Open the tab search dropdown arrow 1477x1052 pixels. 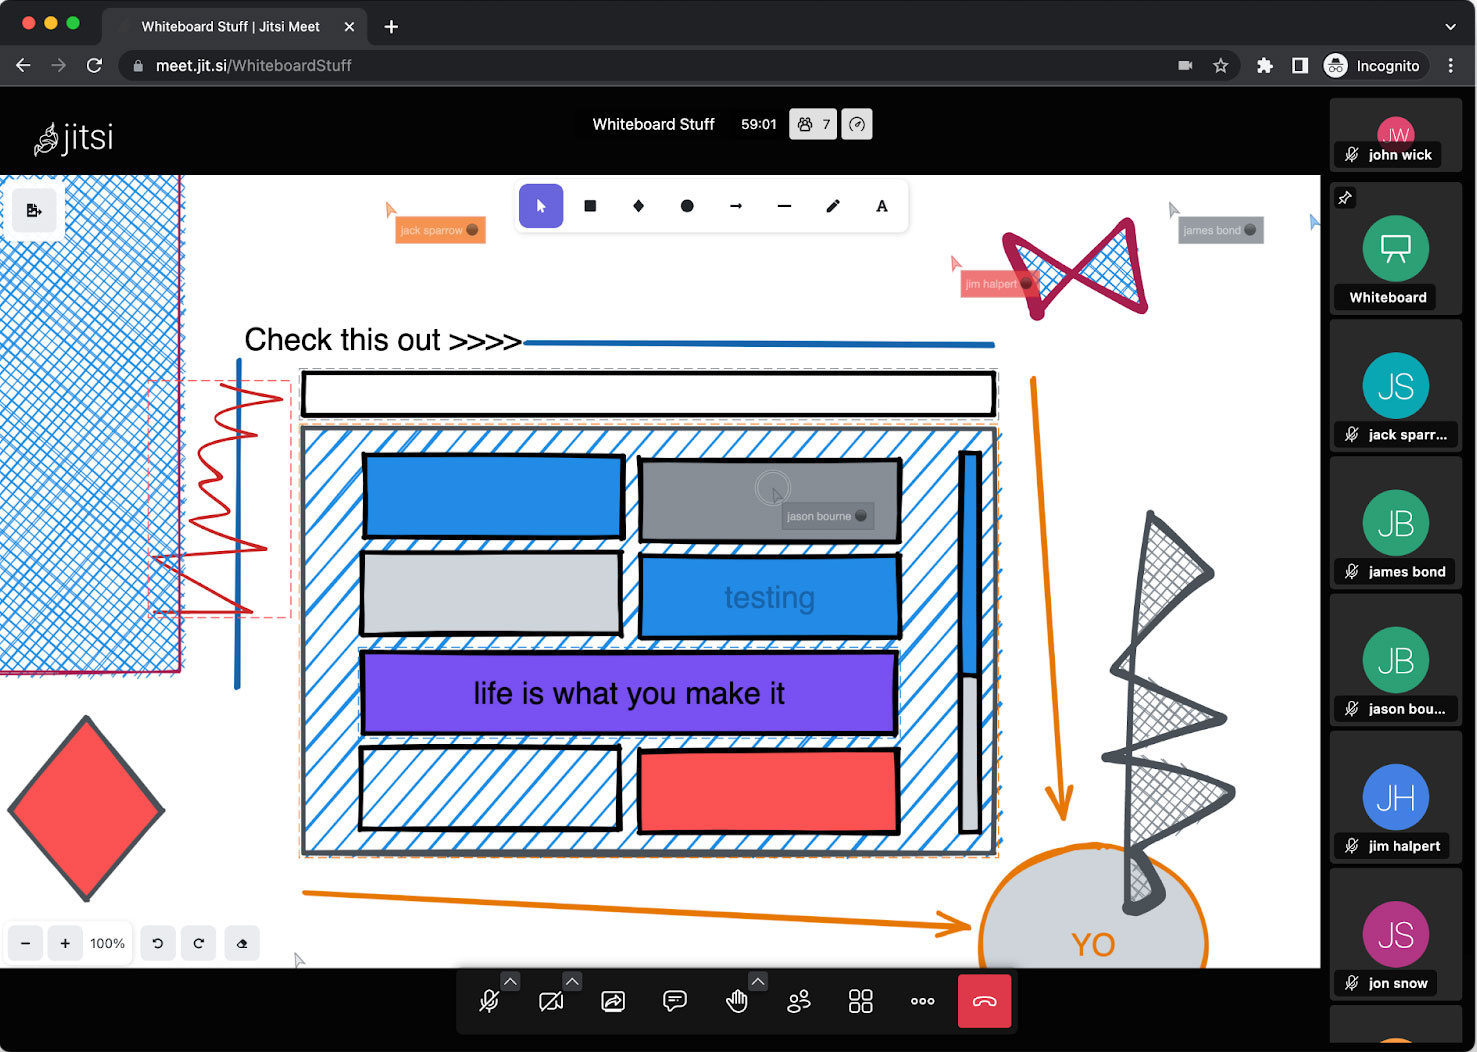(x=1450, y=27)
